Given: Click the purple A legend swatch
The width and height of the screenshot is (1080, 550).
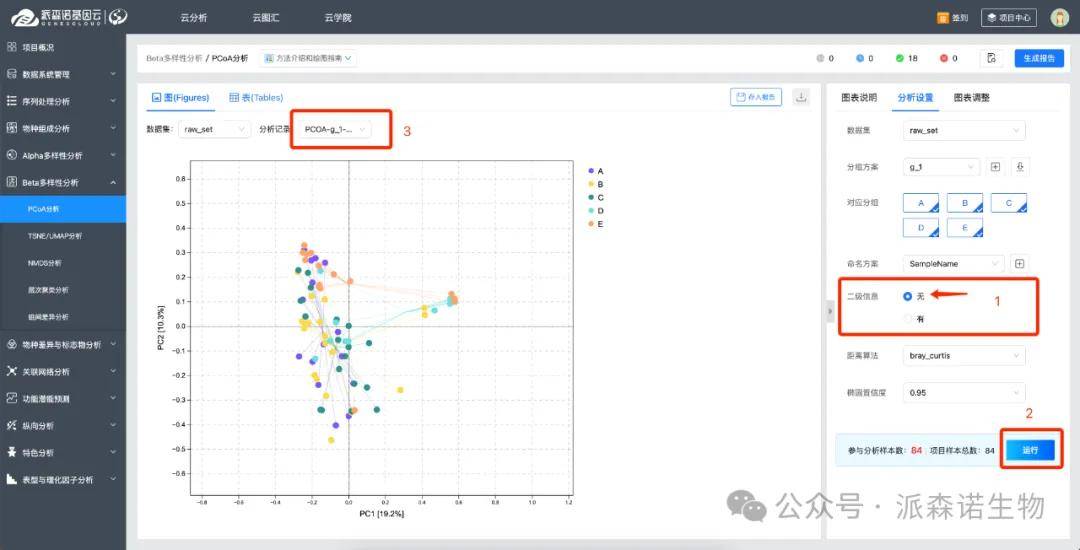Looking at the screenshot, I should click(x=591, y=172).
